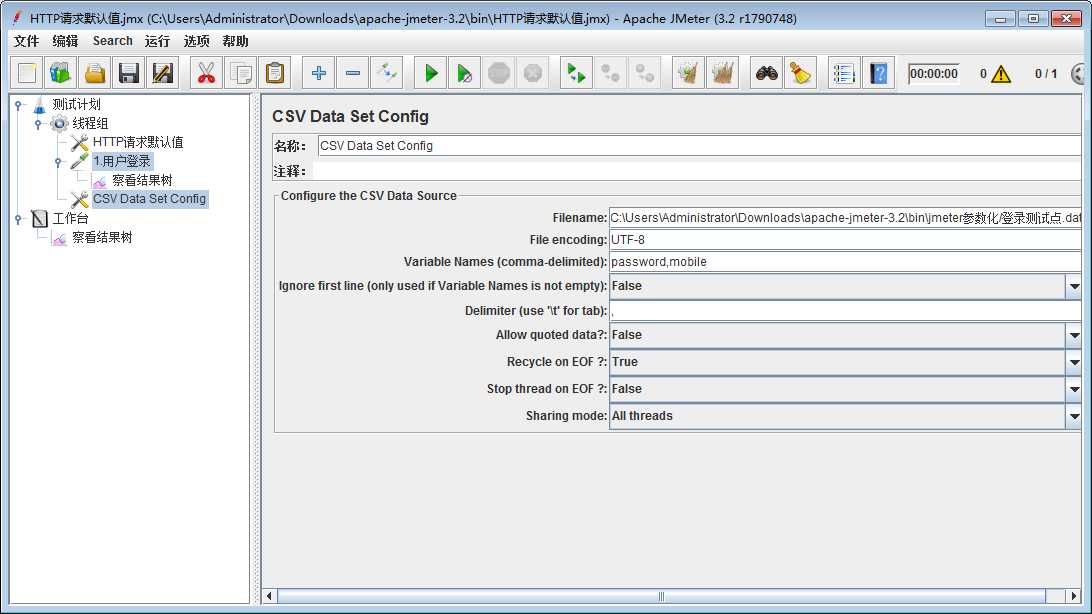Click the Delimiter input field
Viewport: 1092px width, 614px height.
(845, 311)
